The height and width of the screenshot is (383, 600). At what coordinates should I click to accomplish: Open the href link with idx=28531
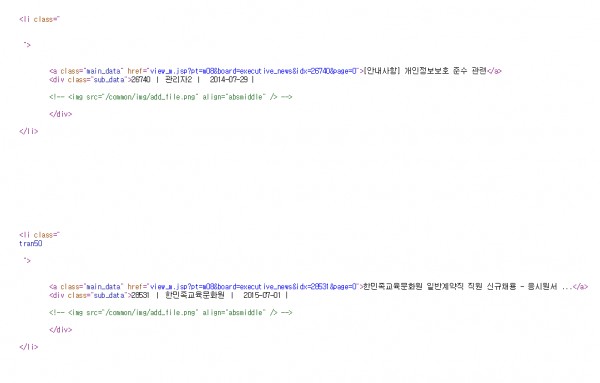(x=254, y=287)
